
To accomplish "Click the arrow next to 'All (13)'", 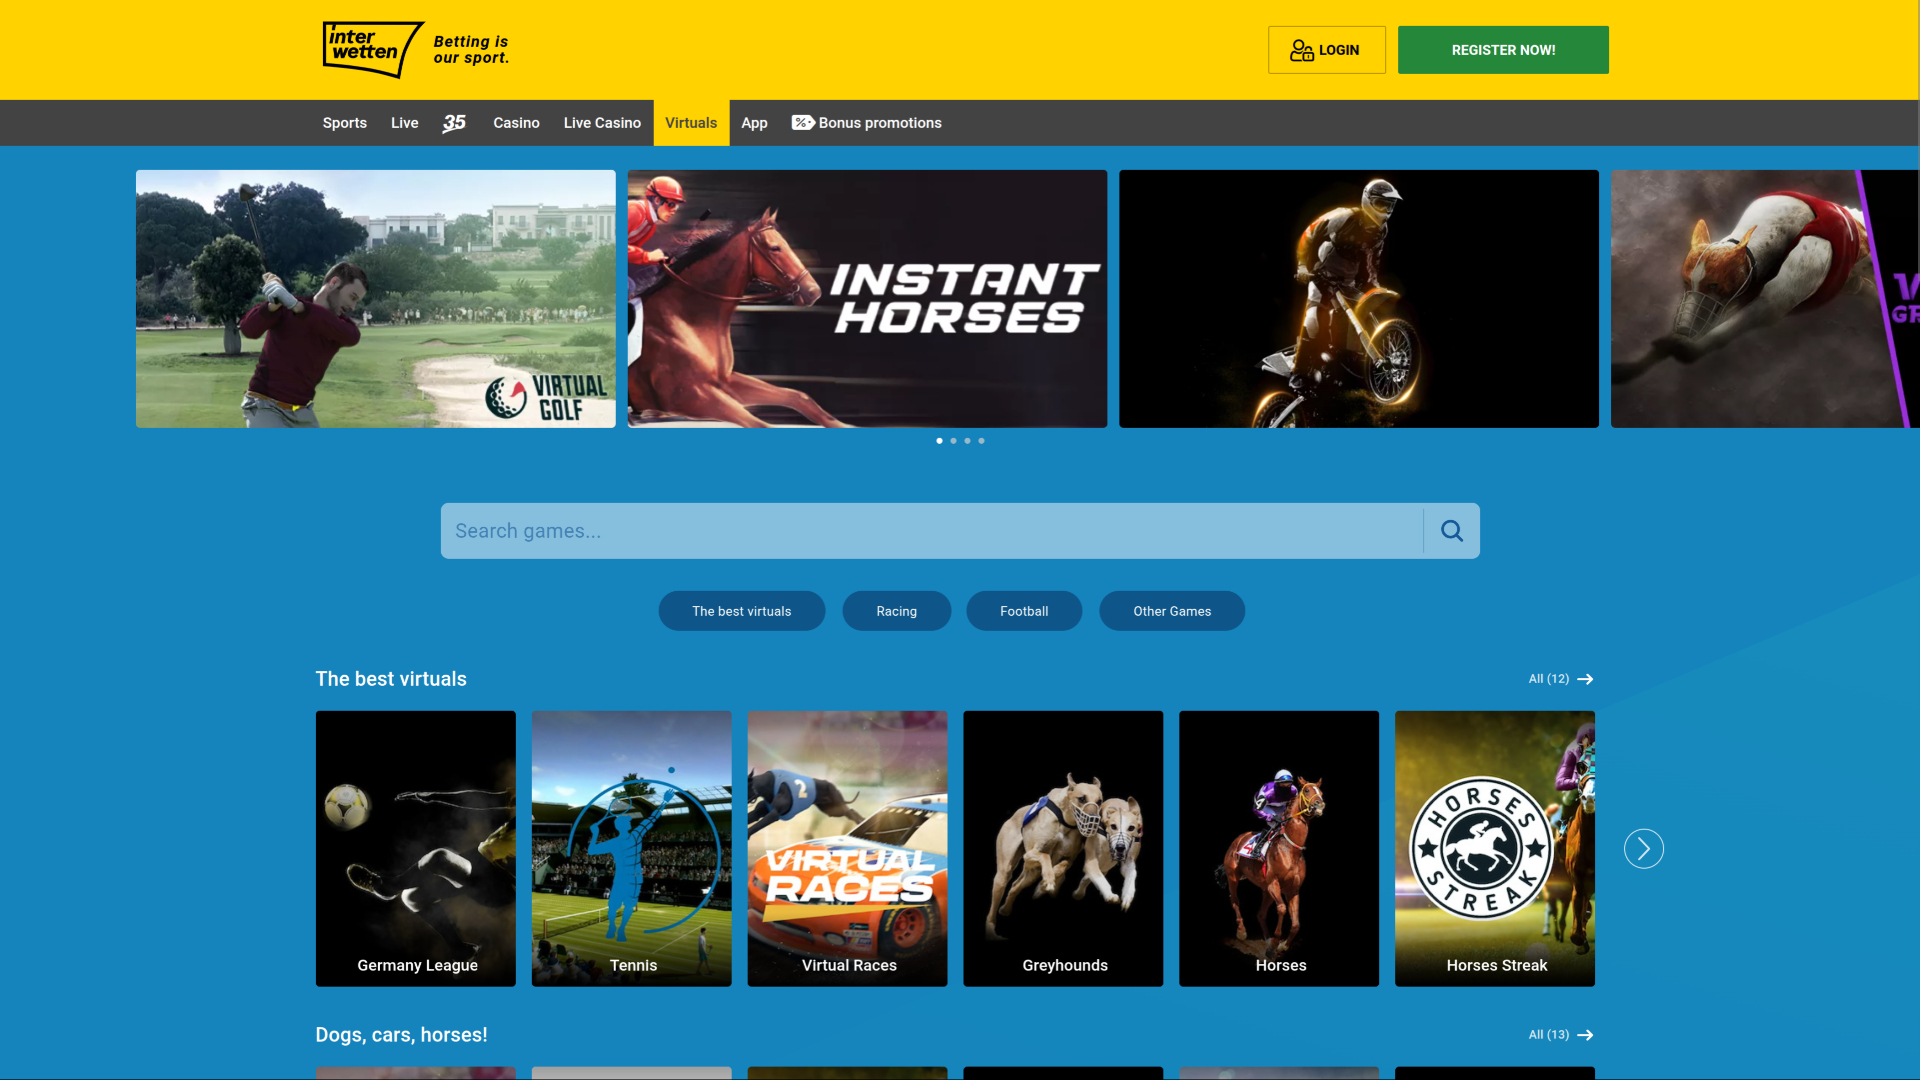I will click(1584, 1035).
